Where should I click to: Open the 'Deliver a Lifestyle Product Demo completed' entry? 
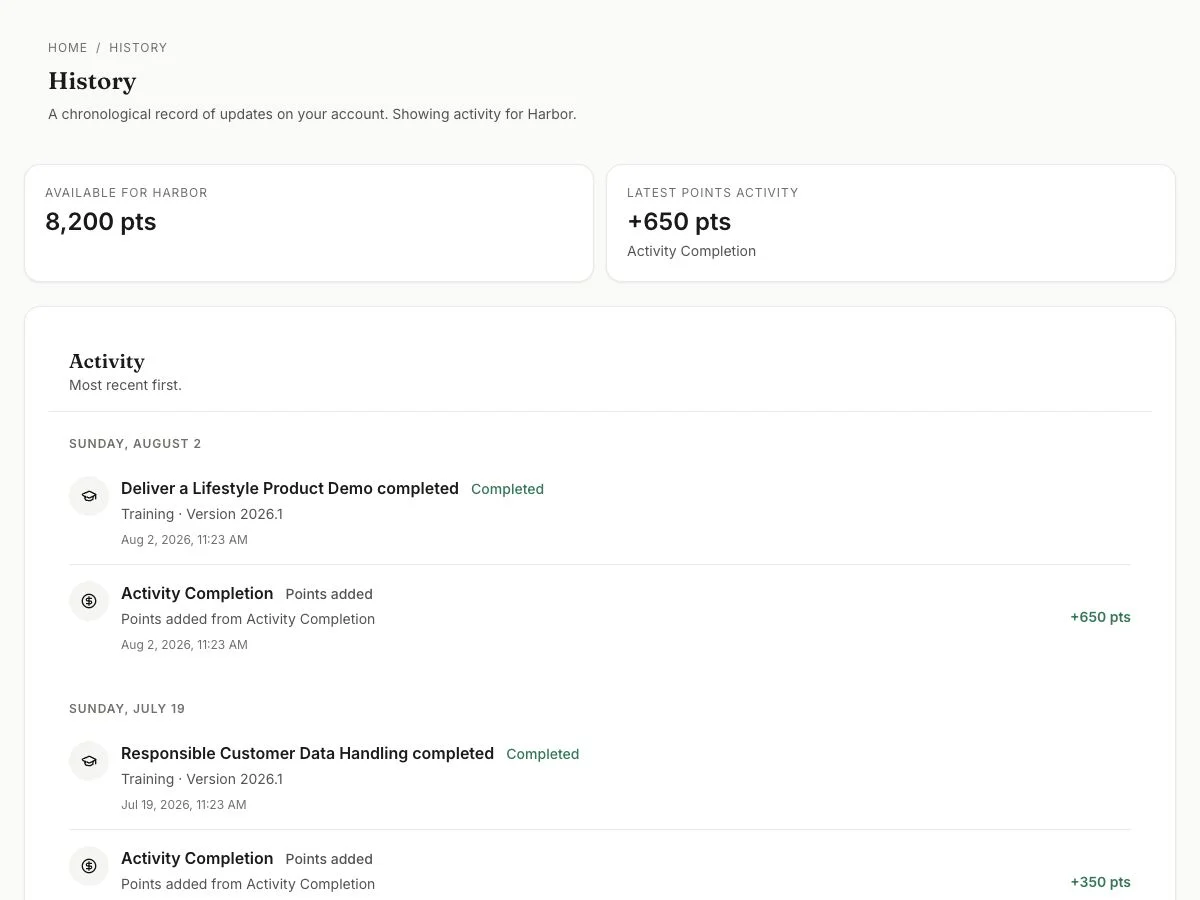click(290, 488)
